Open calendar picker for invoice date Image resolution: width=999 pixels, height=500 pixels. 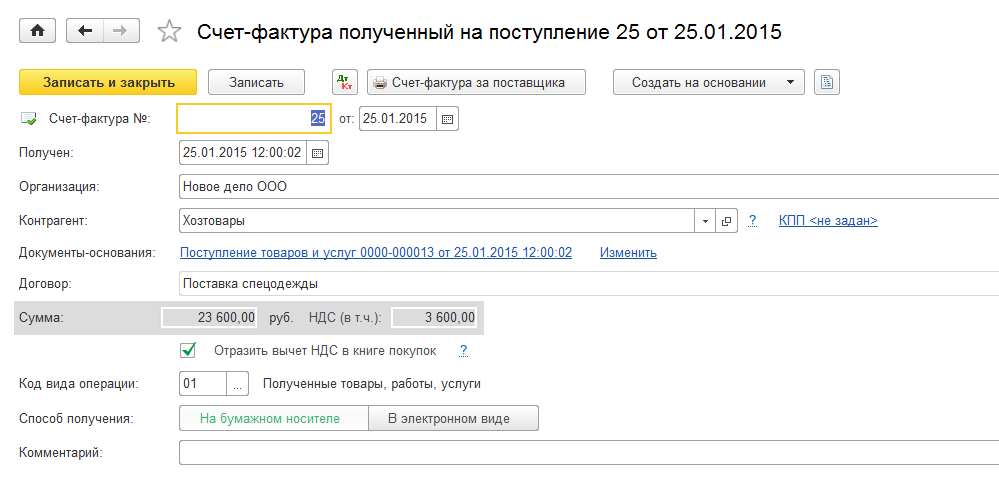click(447, 119)
